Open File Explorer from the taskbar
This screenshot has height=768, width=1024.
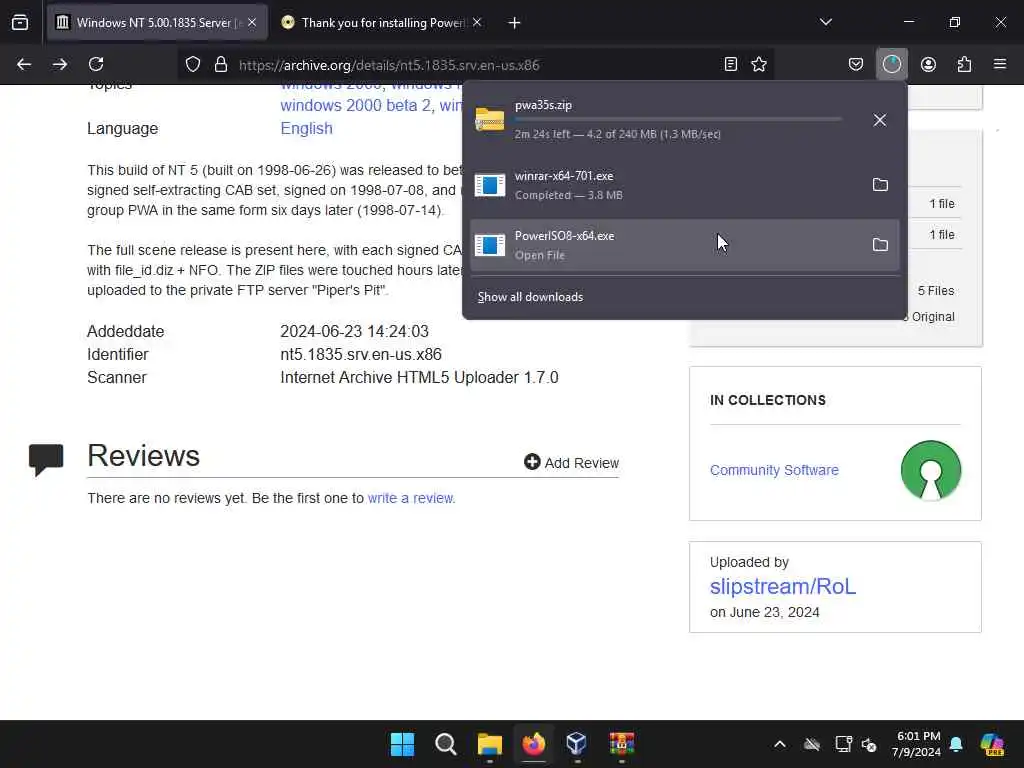(x=489, y=744)
